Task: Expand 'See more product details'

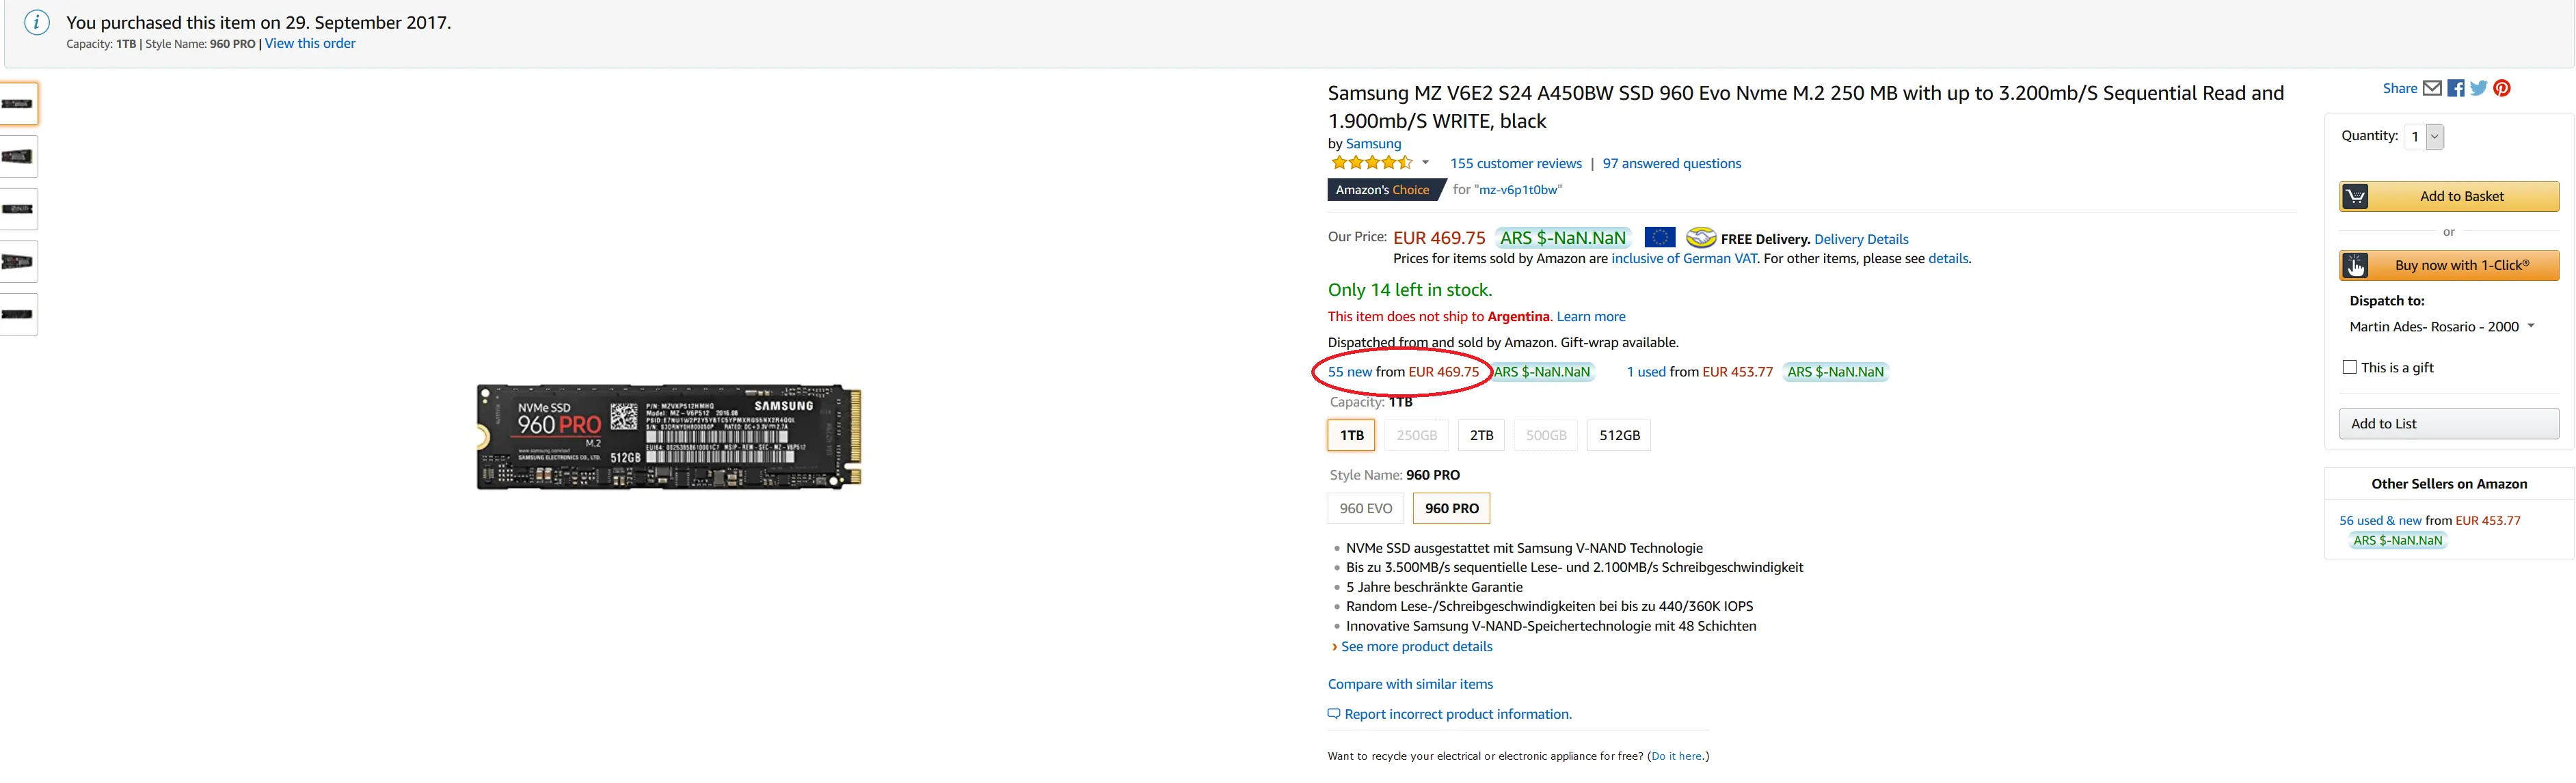Action: [1416, 647]
